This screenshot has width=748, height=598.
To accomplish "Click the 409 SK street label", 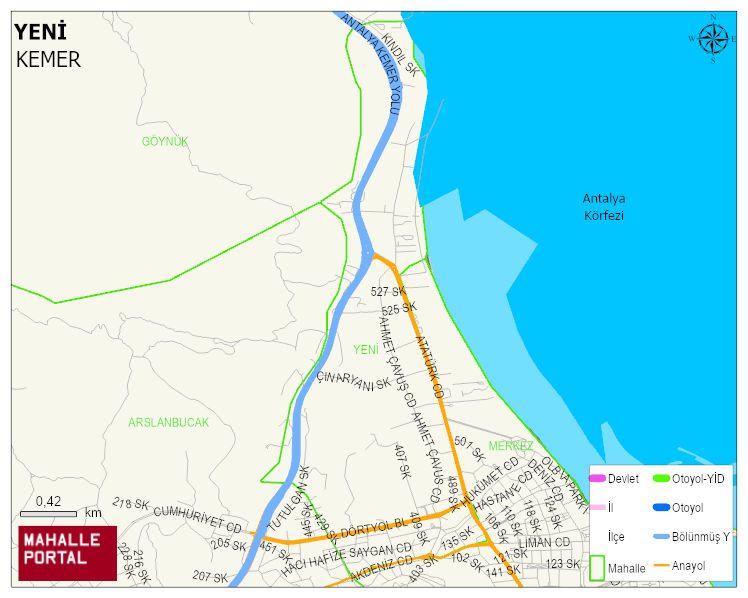I will coord(420,529).
